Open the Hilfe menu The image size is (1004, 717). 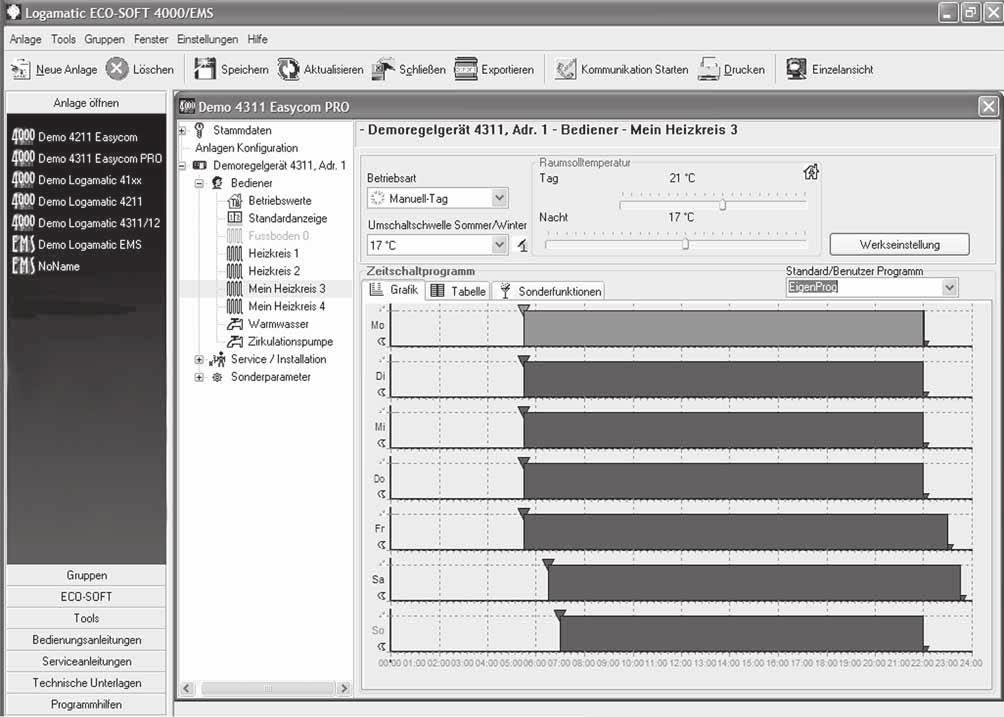(257, 39)
